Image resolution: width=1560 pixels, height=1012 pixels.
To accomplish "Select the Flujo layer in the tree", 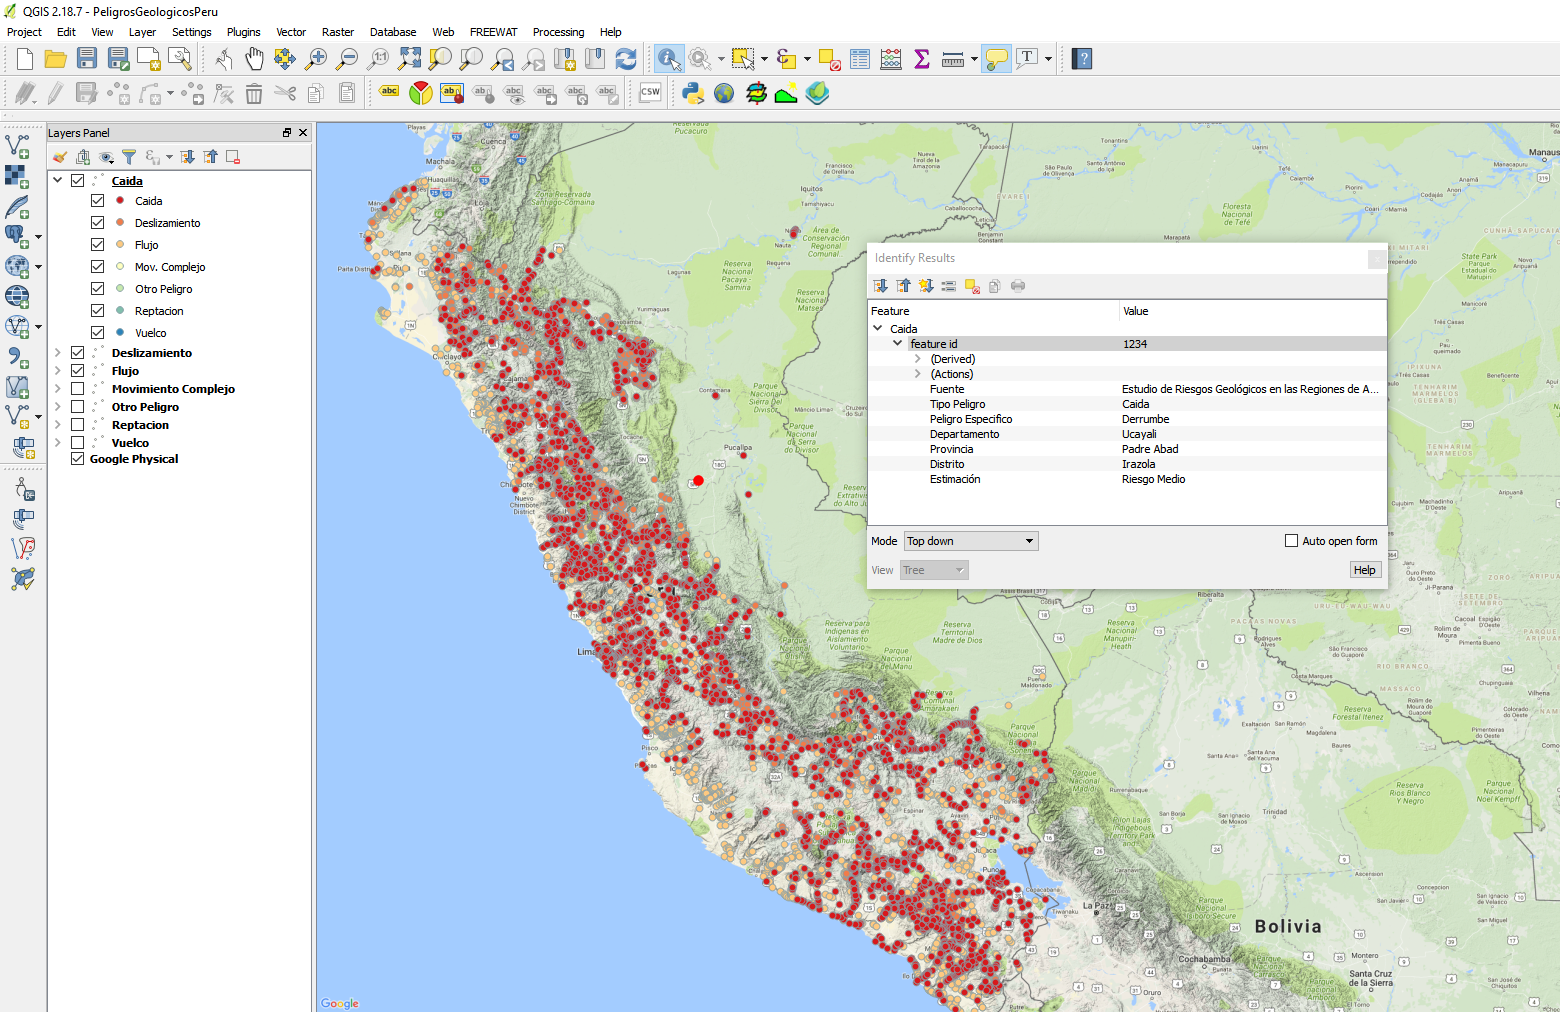I will click(x=125, y=371).
